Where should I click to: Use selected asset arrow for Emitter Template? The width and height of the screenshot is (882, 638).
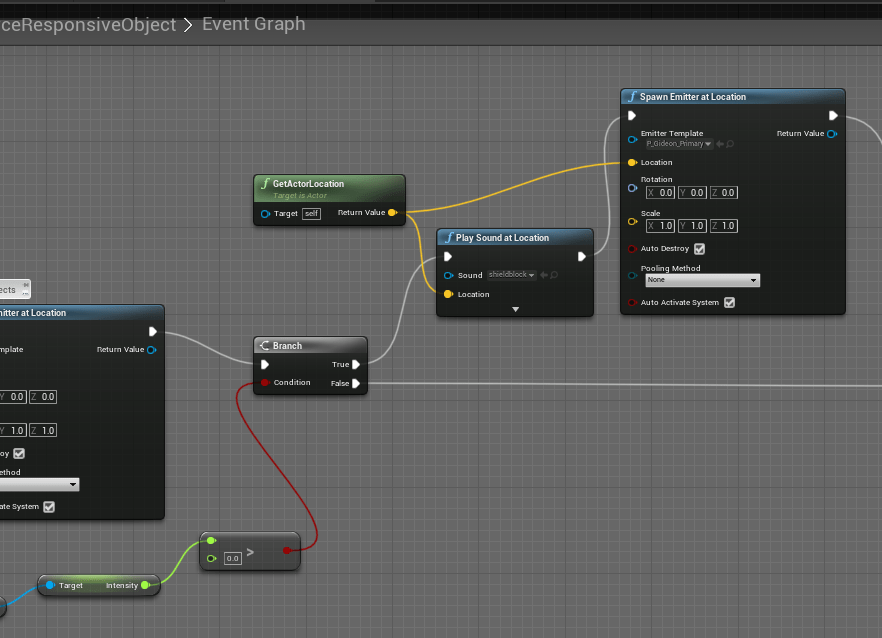[720, 144]
